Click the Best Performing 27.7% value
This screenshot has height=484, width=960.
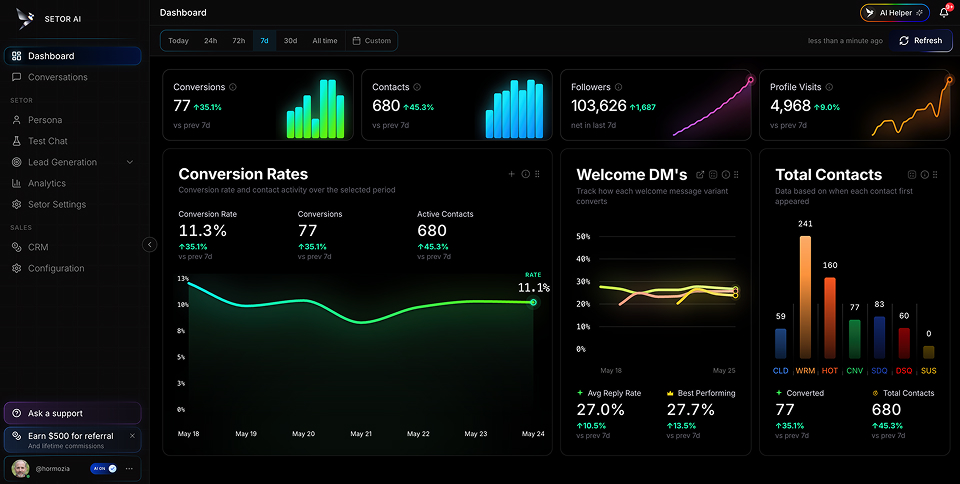click(x=691, y=410)
